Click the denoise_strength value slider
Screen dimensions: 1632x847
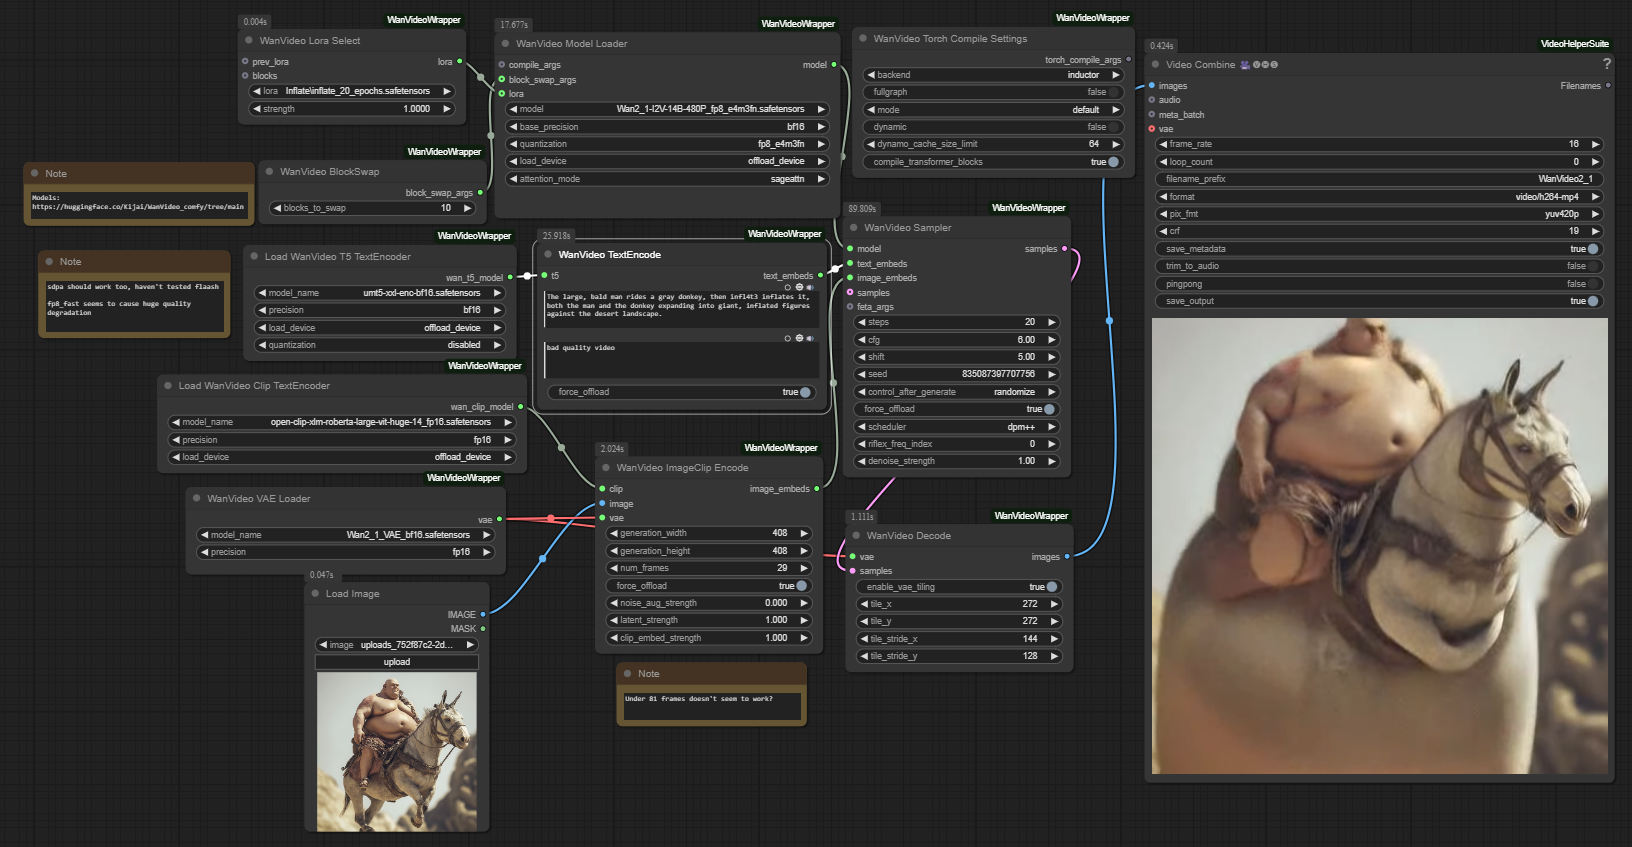tap(956, 461)
